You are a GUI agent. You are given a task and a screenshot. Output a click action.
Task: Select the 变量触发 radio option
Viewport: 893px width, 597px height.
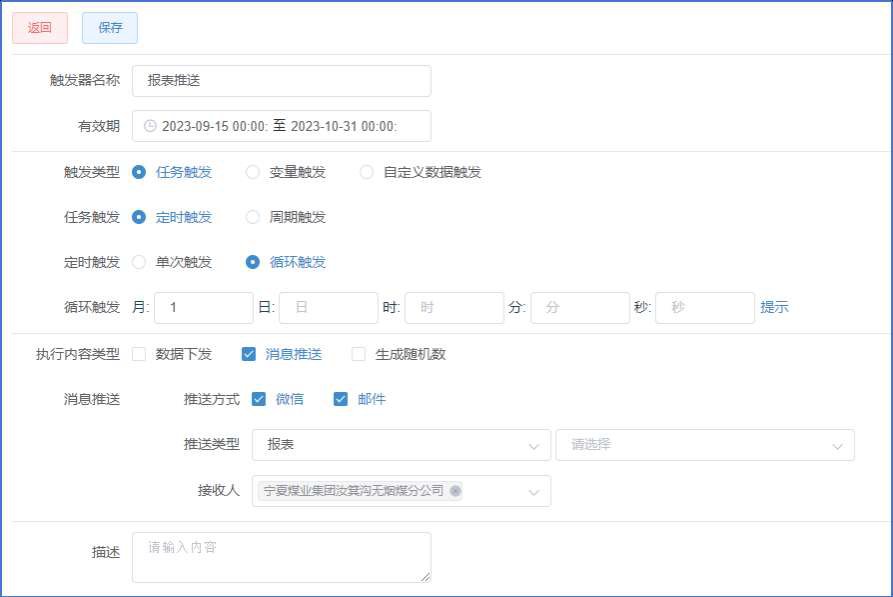252,172
